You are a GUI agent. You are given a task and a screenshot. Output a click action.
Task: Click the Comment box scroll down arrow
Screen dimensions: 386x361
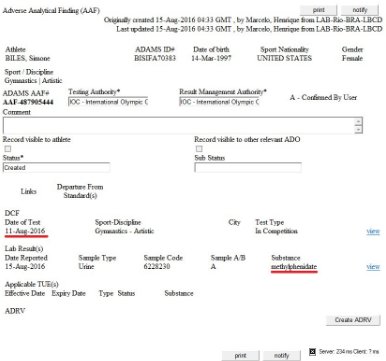[359, 129]
